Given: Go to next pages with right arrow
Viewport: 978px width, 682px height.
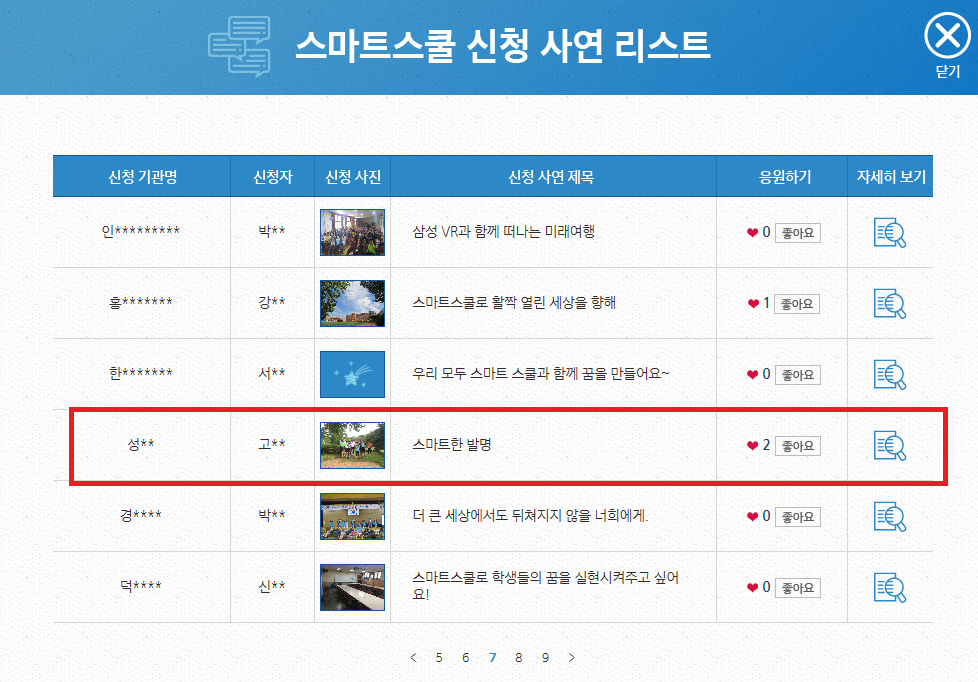Looking at the screenshot, I should pos(571,658).
